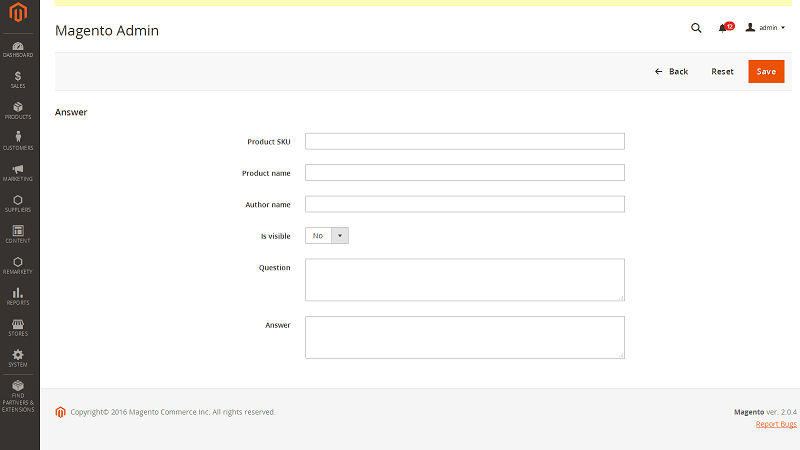Open the Products box icon
Viewport: 800px width, 450px height.
19,110
